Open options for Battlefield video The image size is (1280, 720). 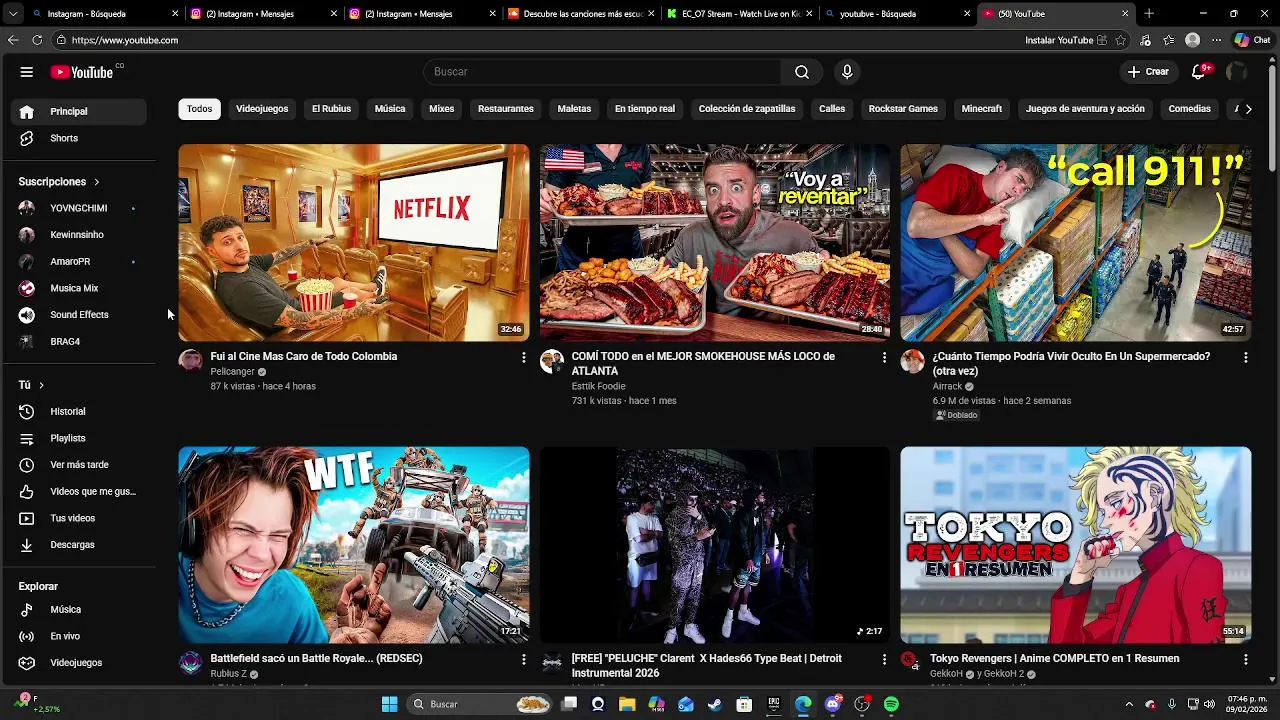[x=523, y=659]
